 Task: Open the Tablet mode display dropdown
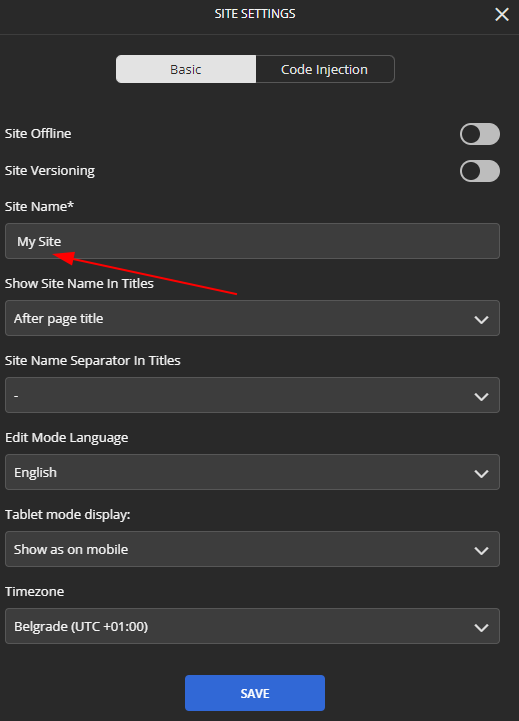[252, 549]
